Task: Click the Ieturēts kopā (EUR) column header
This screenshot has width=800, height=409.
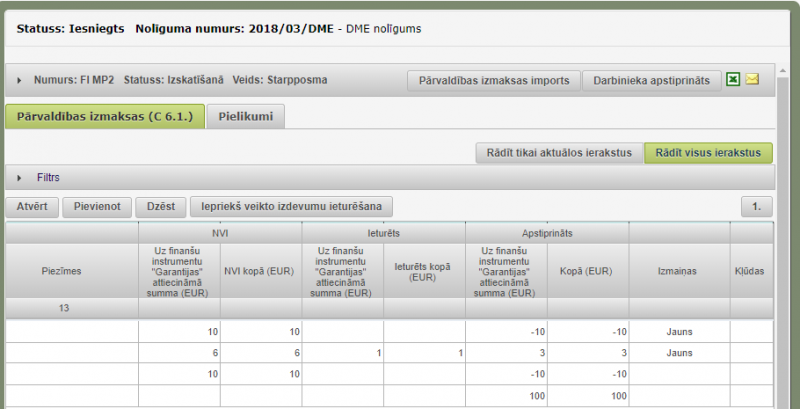Action: pos(424,271)
